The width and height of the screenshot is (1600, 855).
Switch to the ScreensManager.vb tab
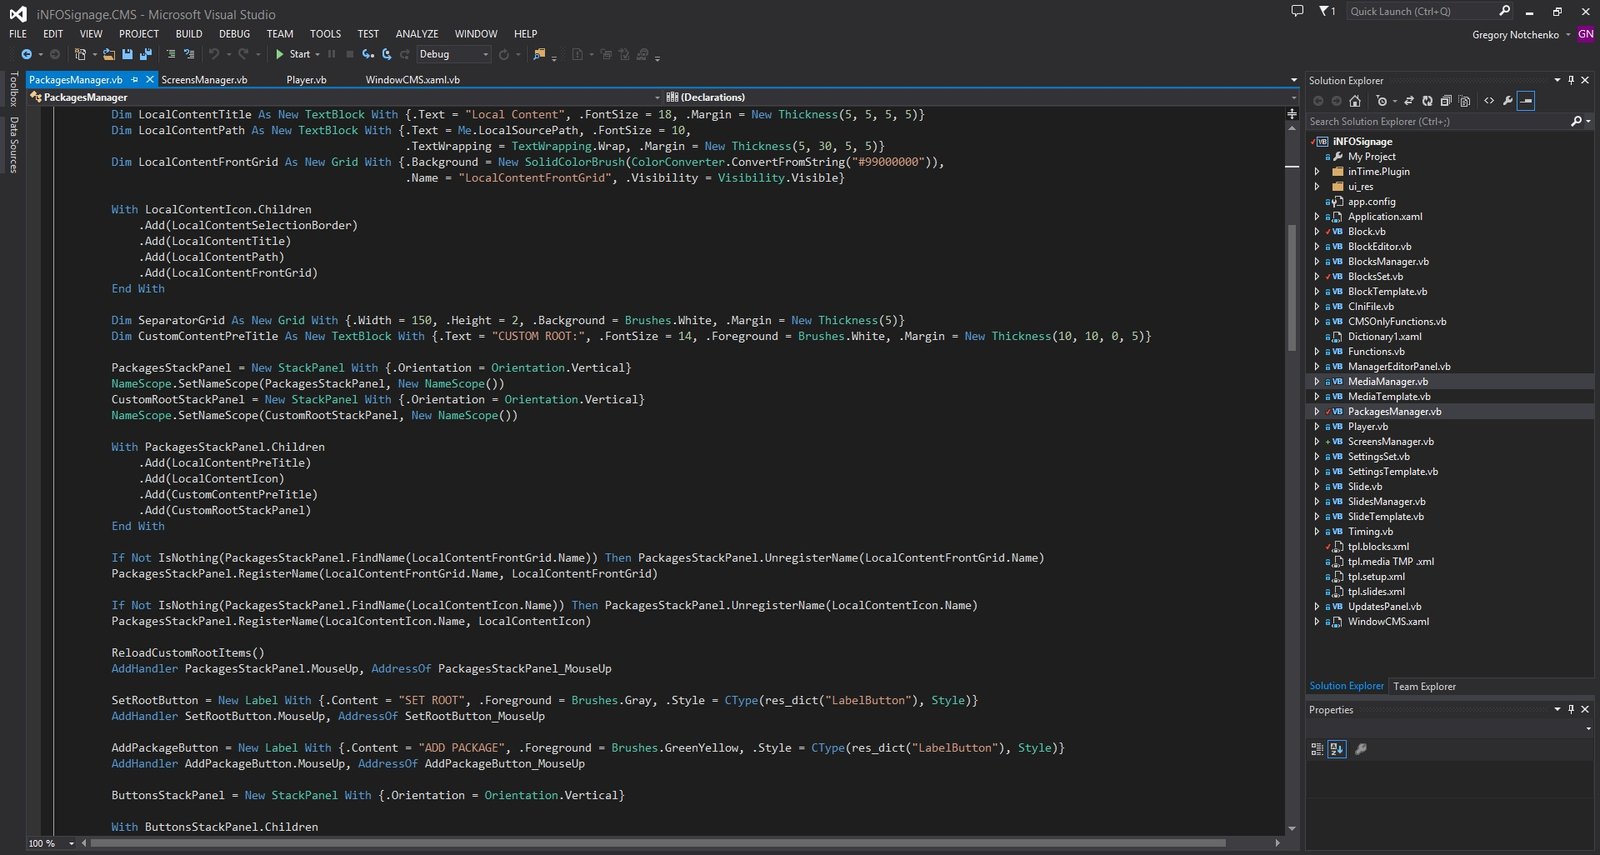204,80
